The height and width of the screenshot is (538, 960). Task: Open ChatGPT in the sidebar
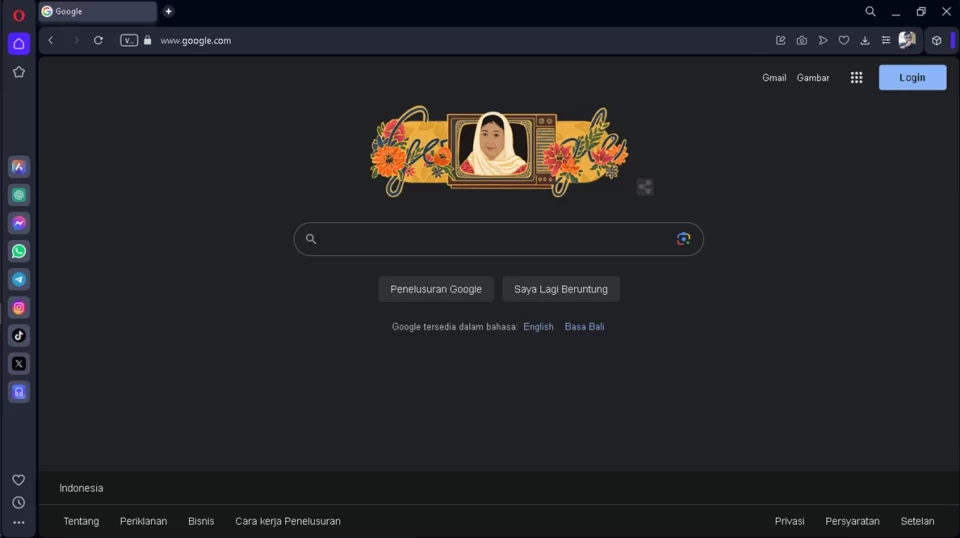19,195
